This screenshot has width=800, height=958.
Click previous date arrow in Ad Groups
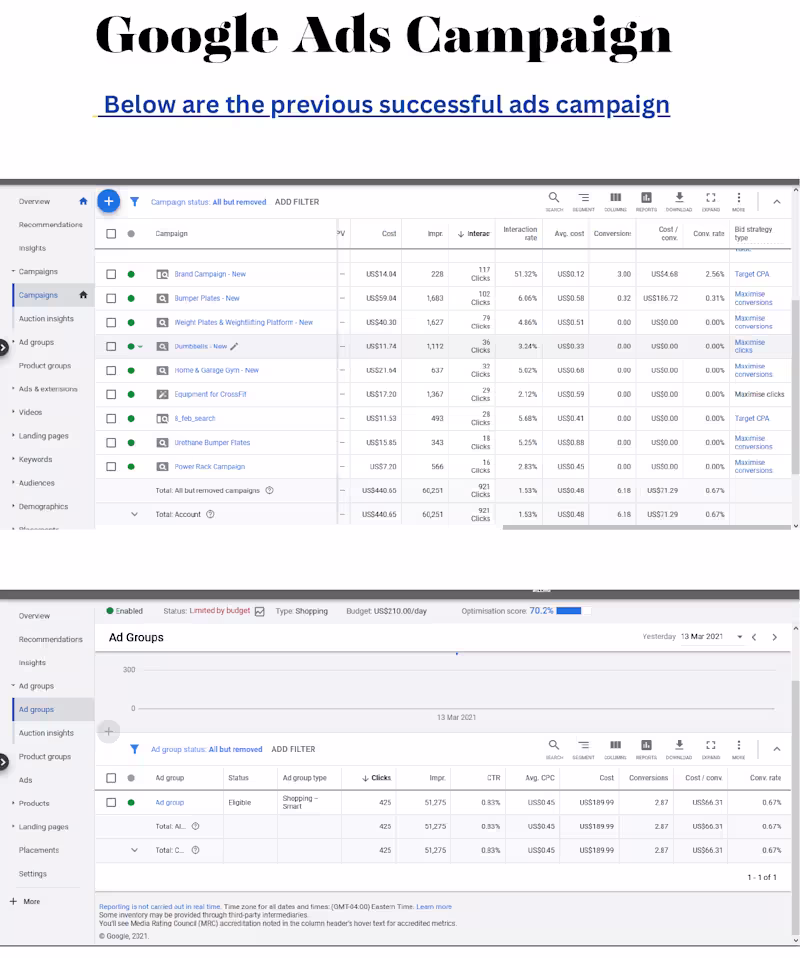[754, 637]
